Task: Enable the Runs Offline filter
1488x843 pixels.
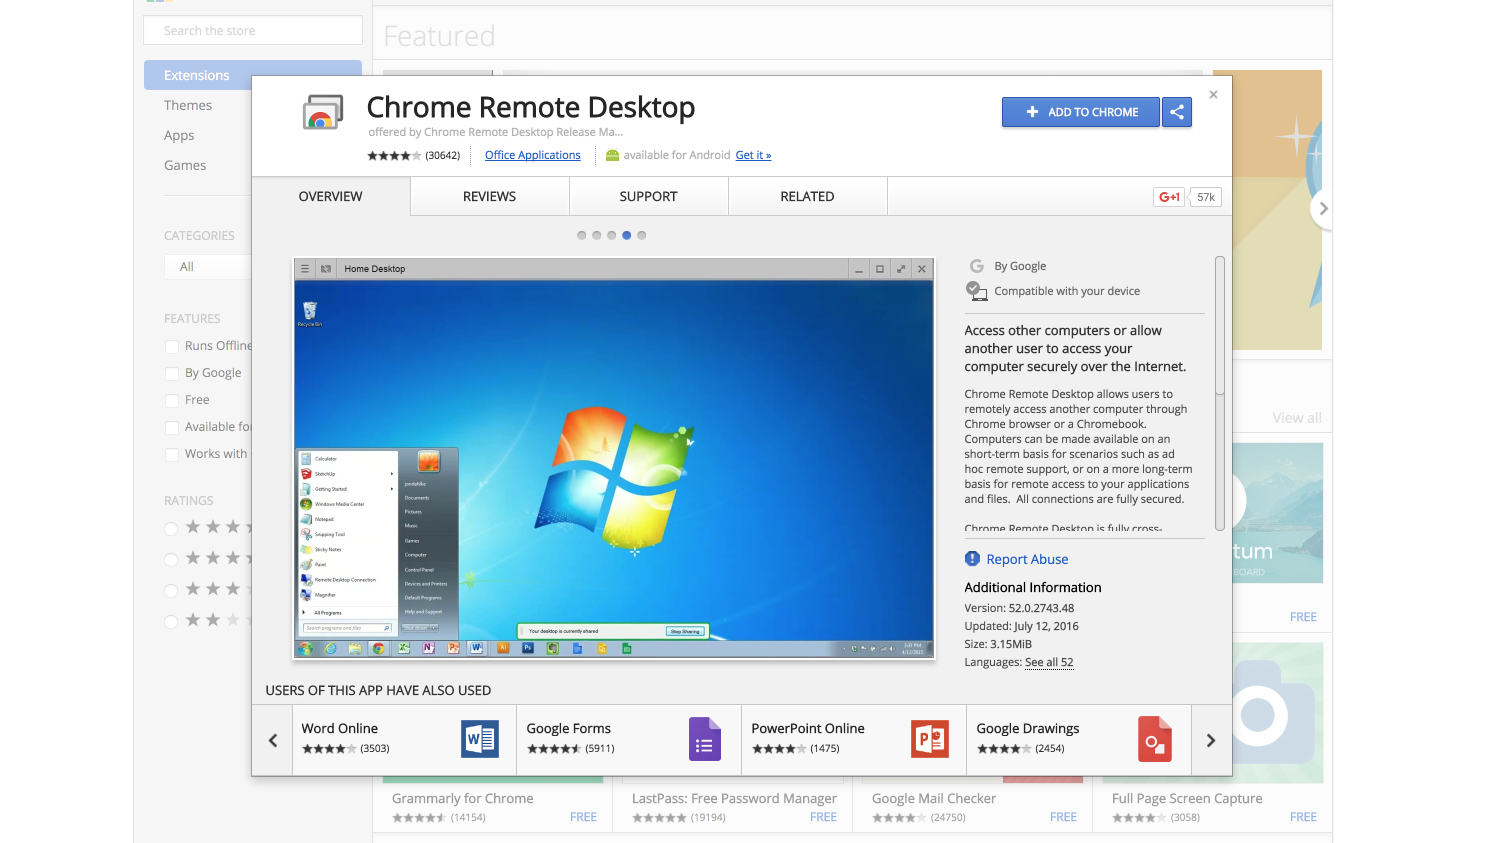Action: click(x=171, y=345)
